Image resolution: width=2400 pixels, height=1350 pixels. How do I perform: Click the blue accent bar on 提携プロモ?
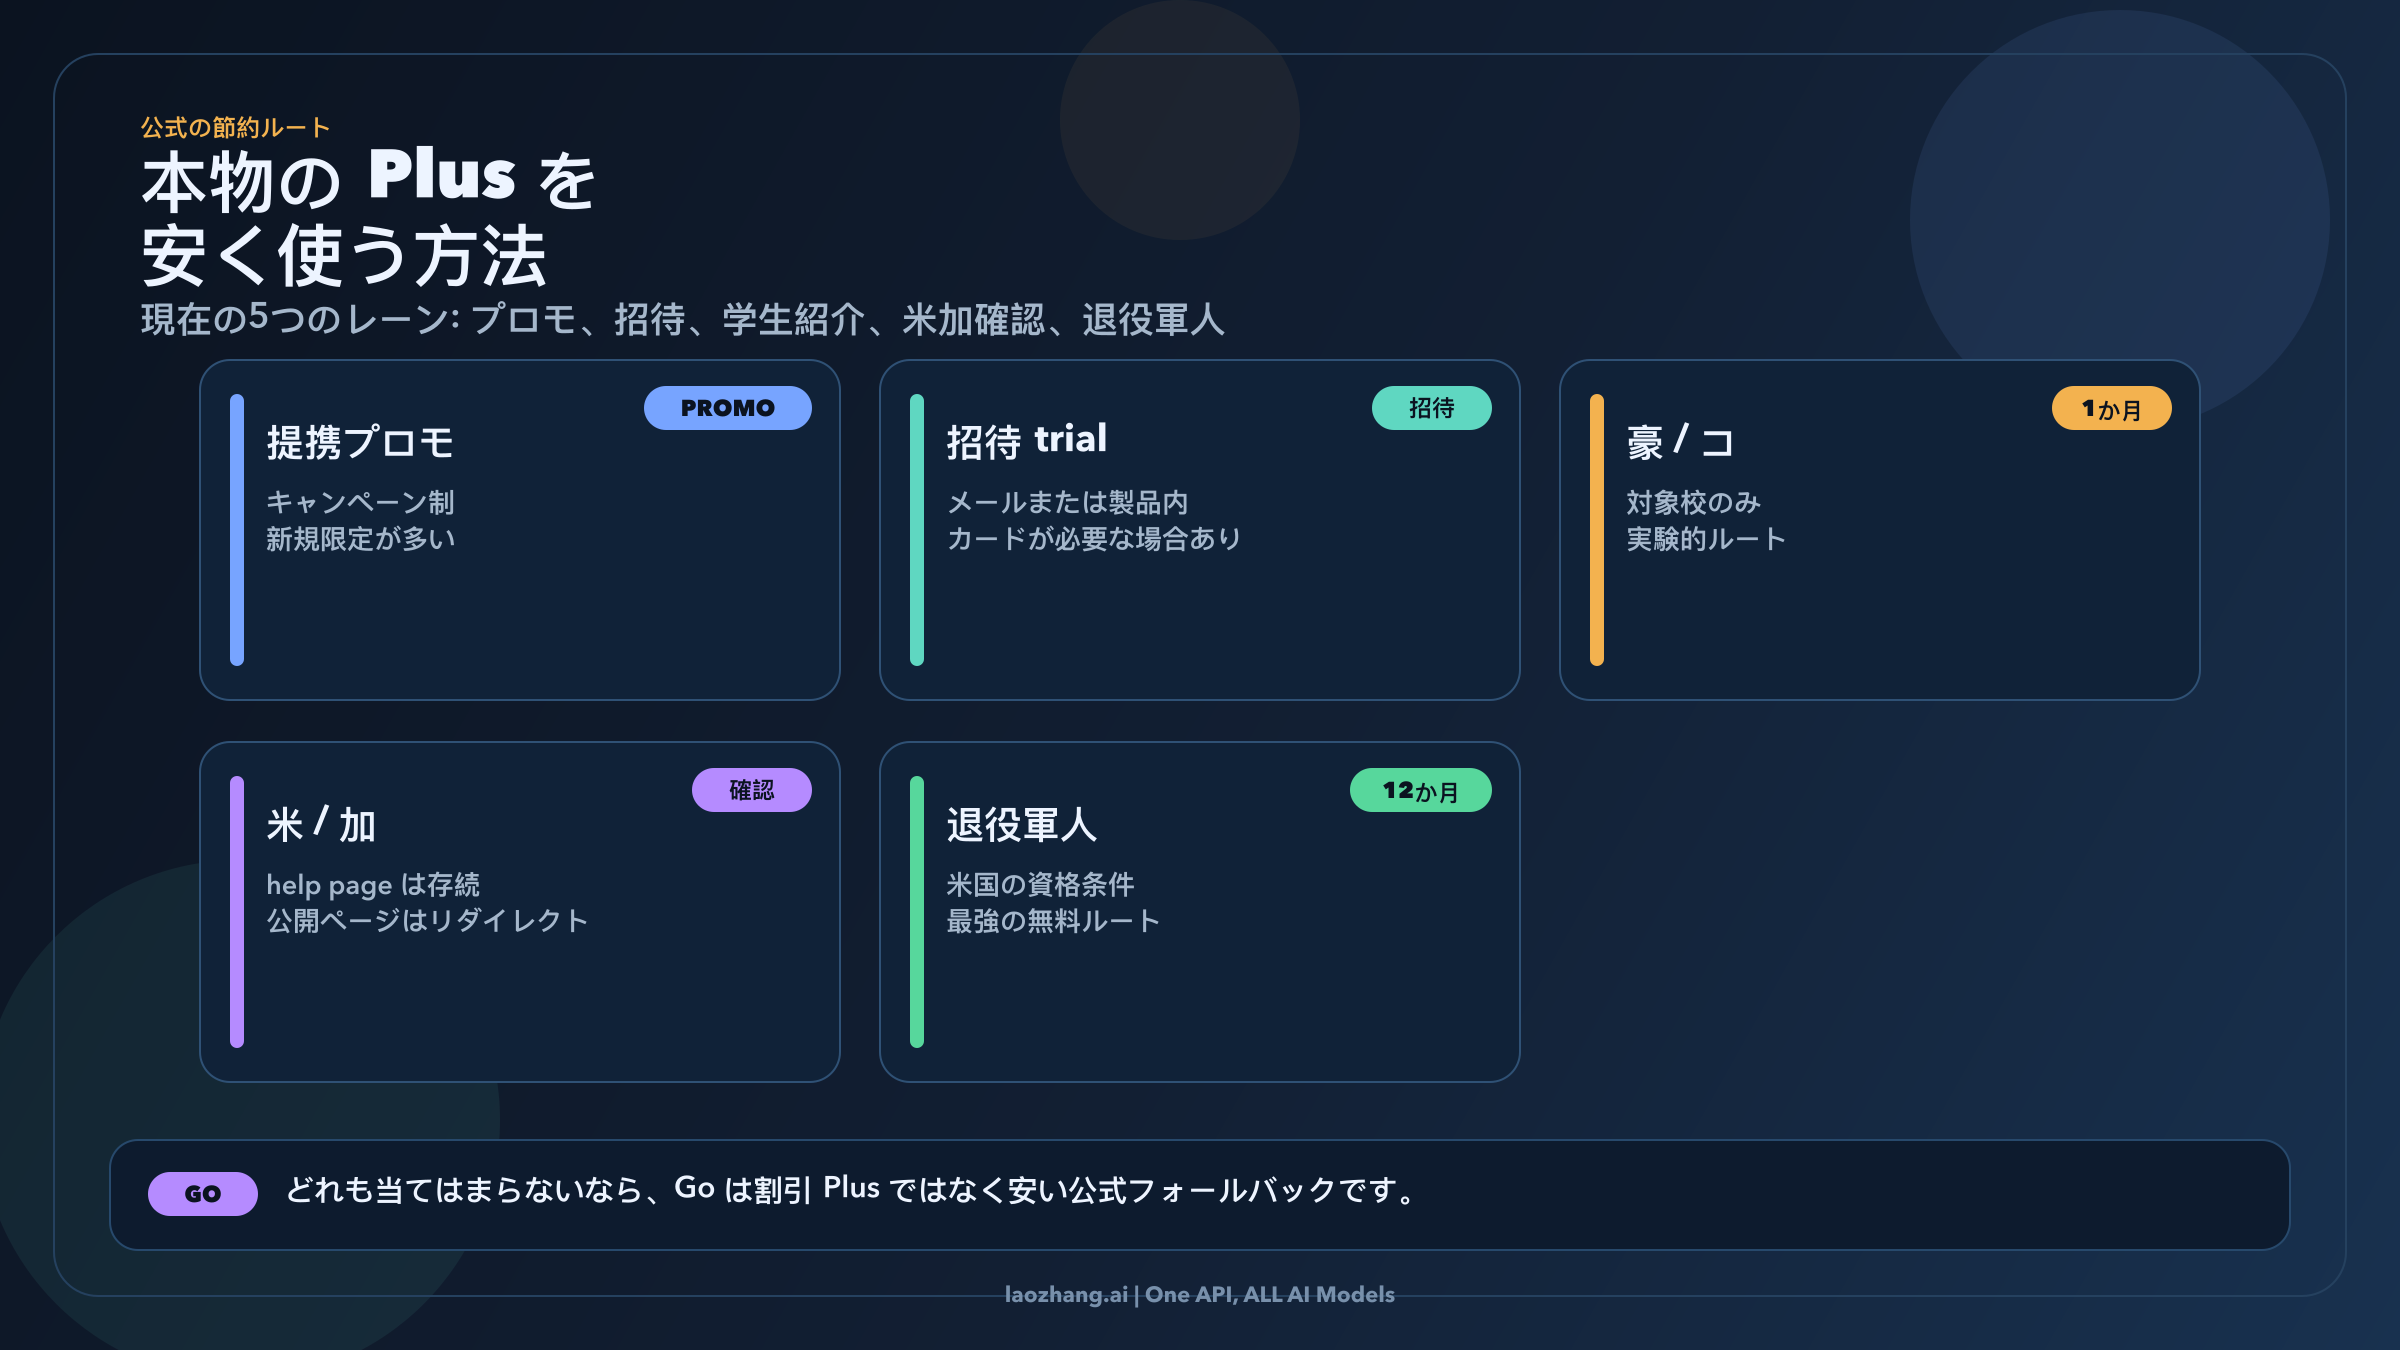tap(235, 530)
